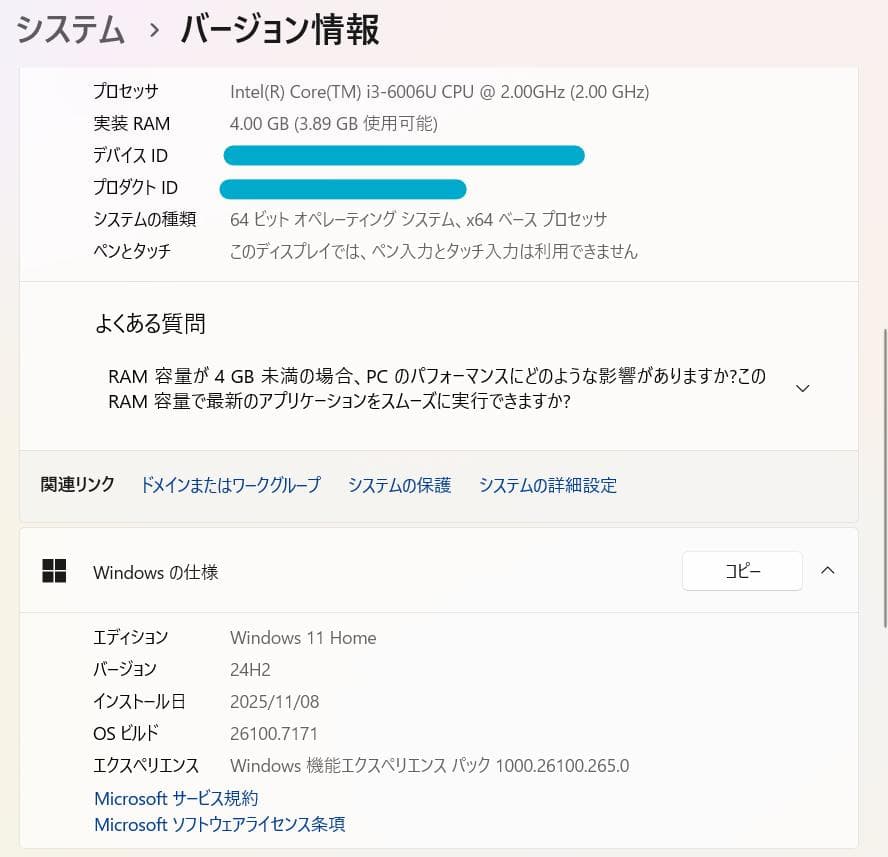Open the よくある質問 disclosure arrow
Screen dimensions: 888x857
click(802, 387)
